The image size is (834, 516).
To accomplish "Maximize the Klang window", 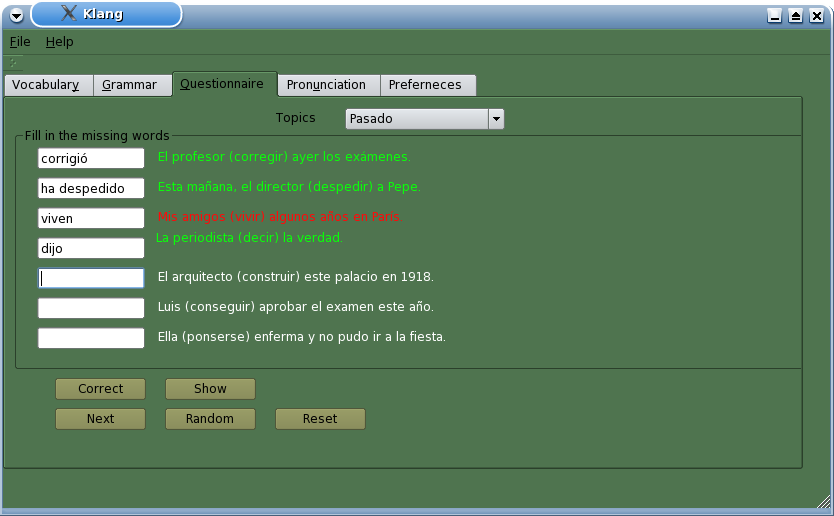I will 795,15.
